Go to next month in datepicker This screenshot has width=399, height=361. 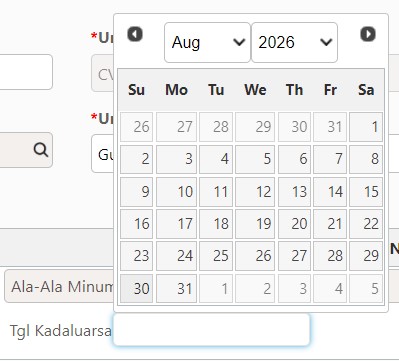pyautogui.click(x=368, y=34)
